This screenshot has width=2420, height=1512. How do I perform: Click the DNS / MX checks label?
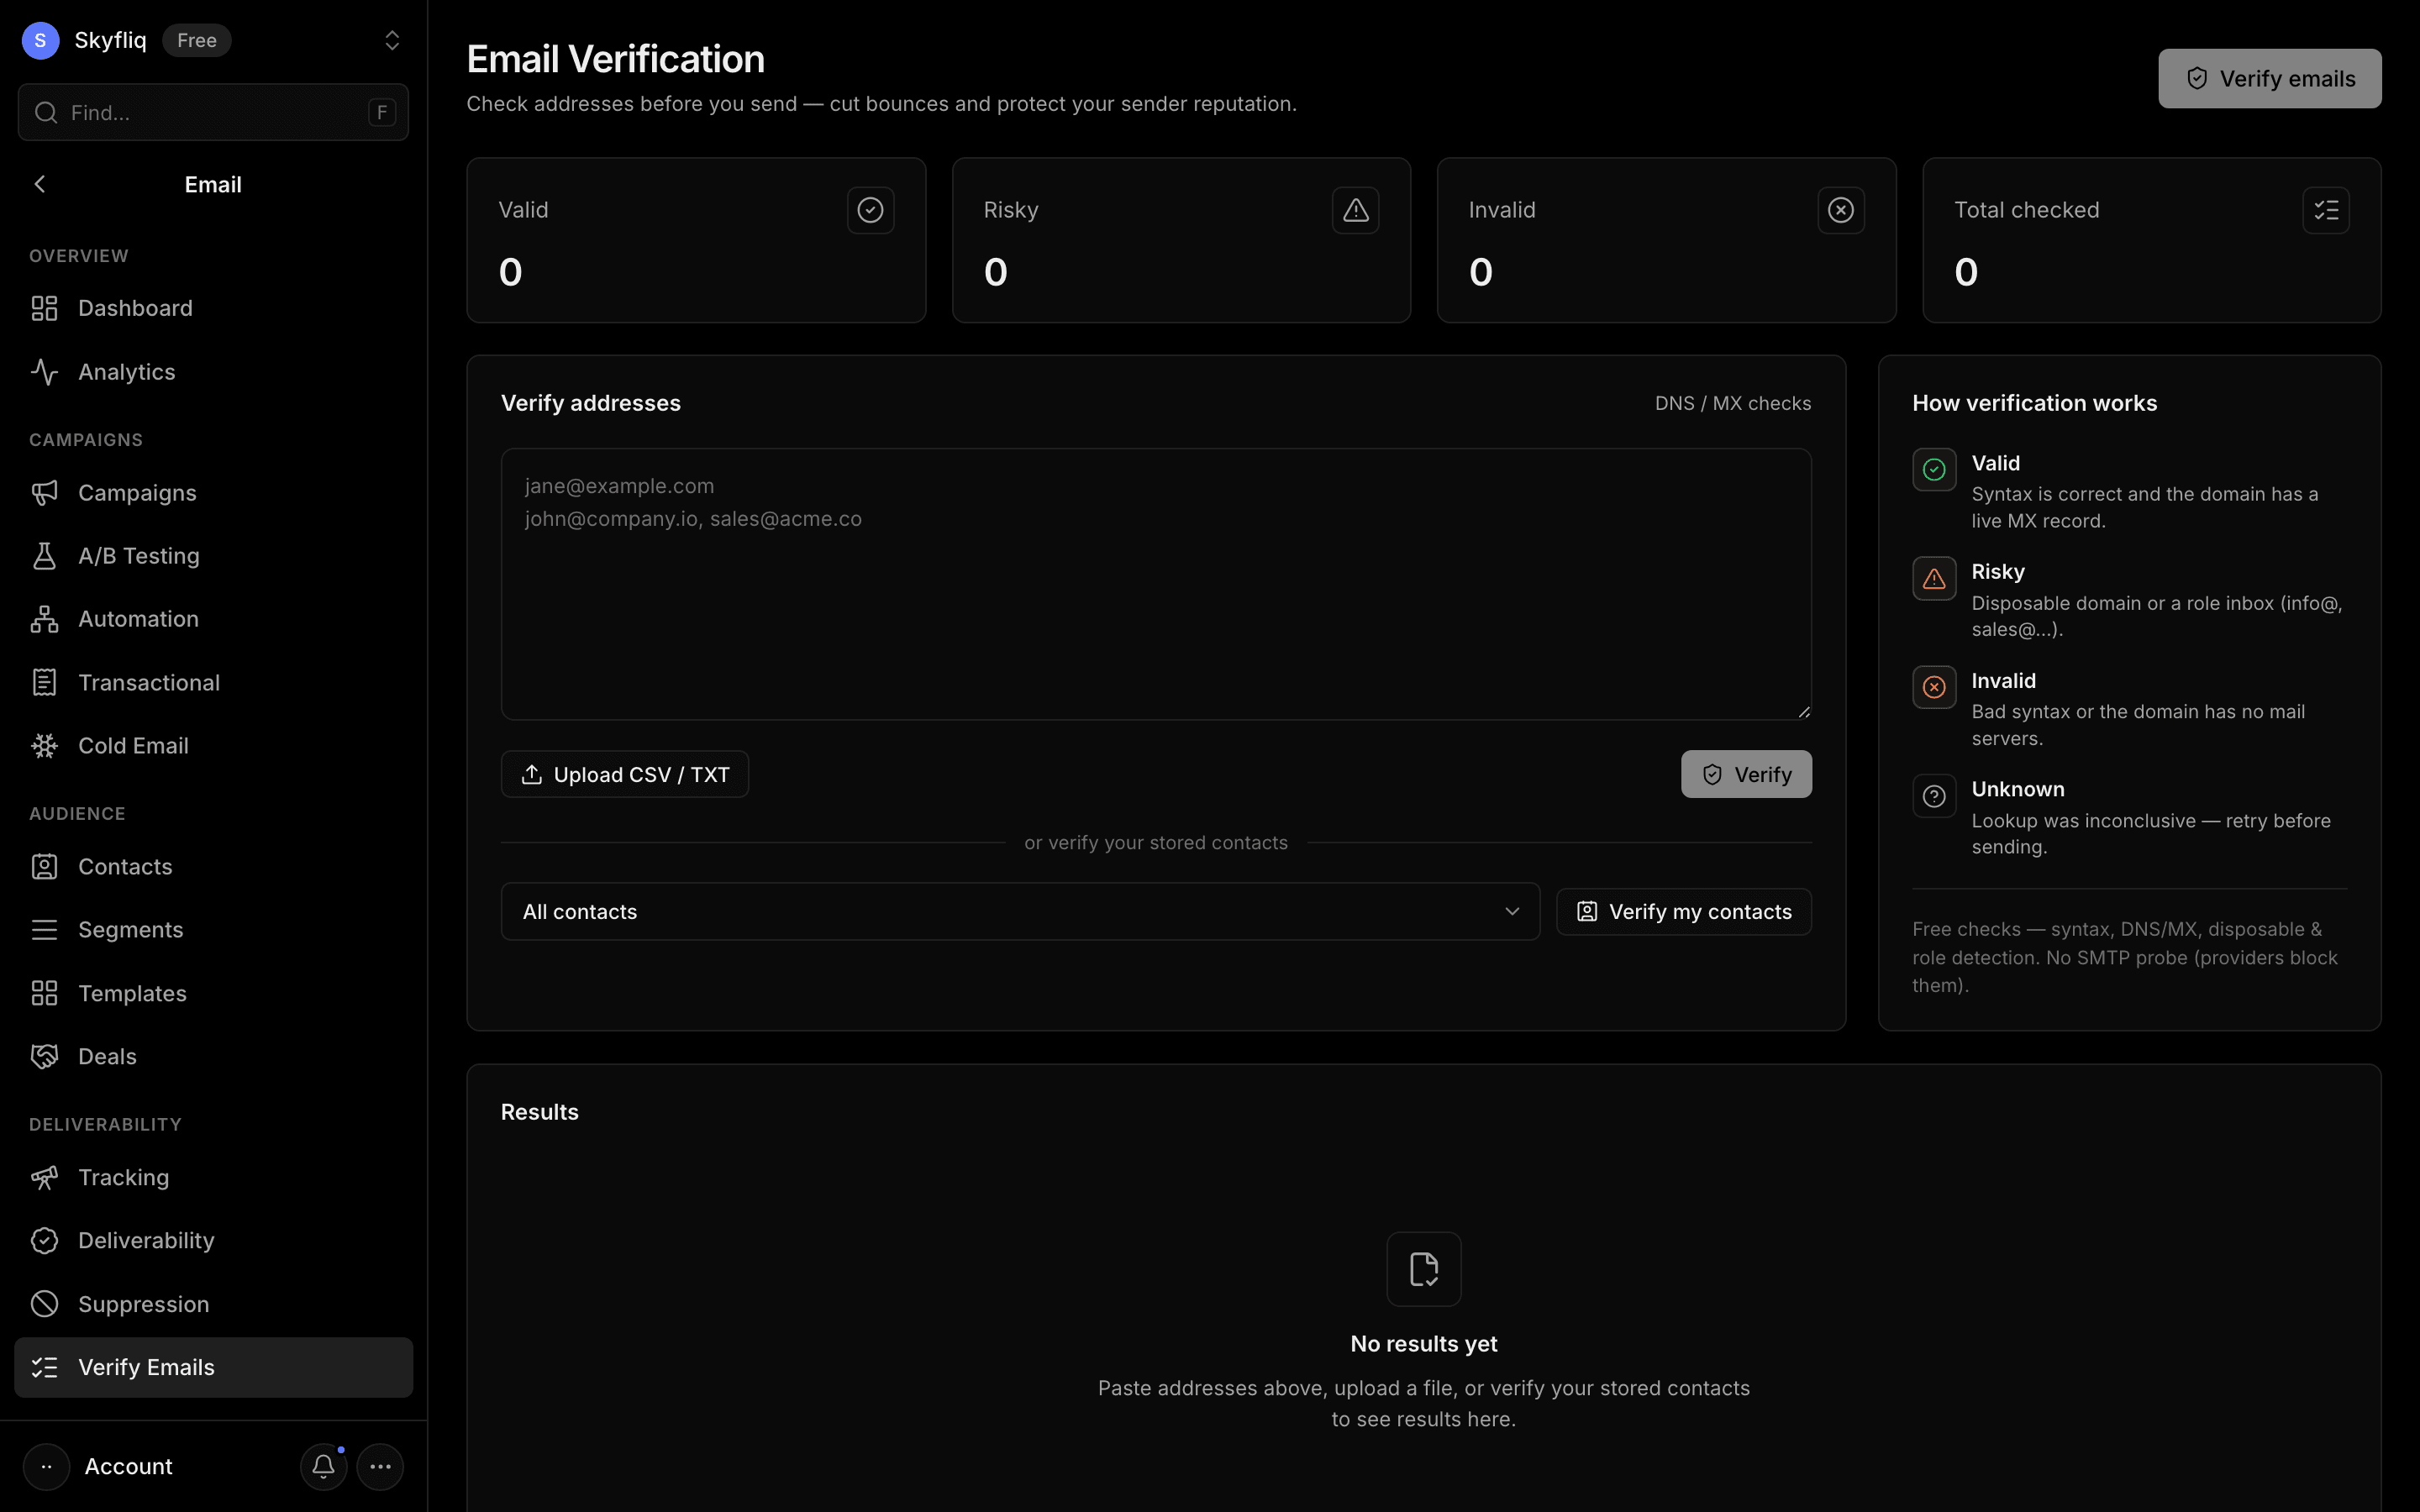1733,403
